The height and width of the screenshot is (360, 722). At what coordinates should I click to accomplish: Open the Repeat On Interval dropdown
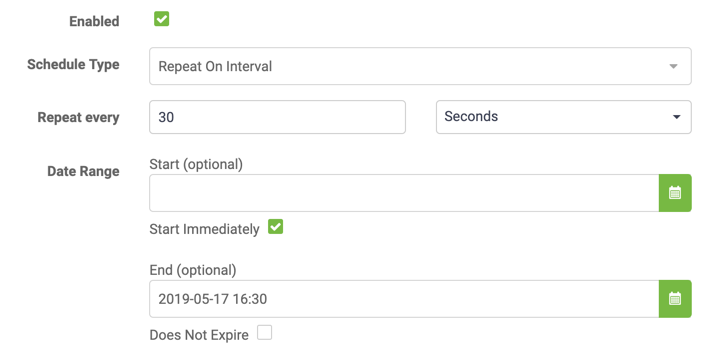420,66
